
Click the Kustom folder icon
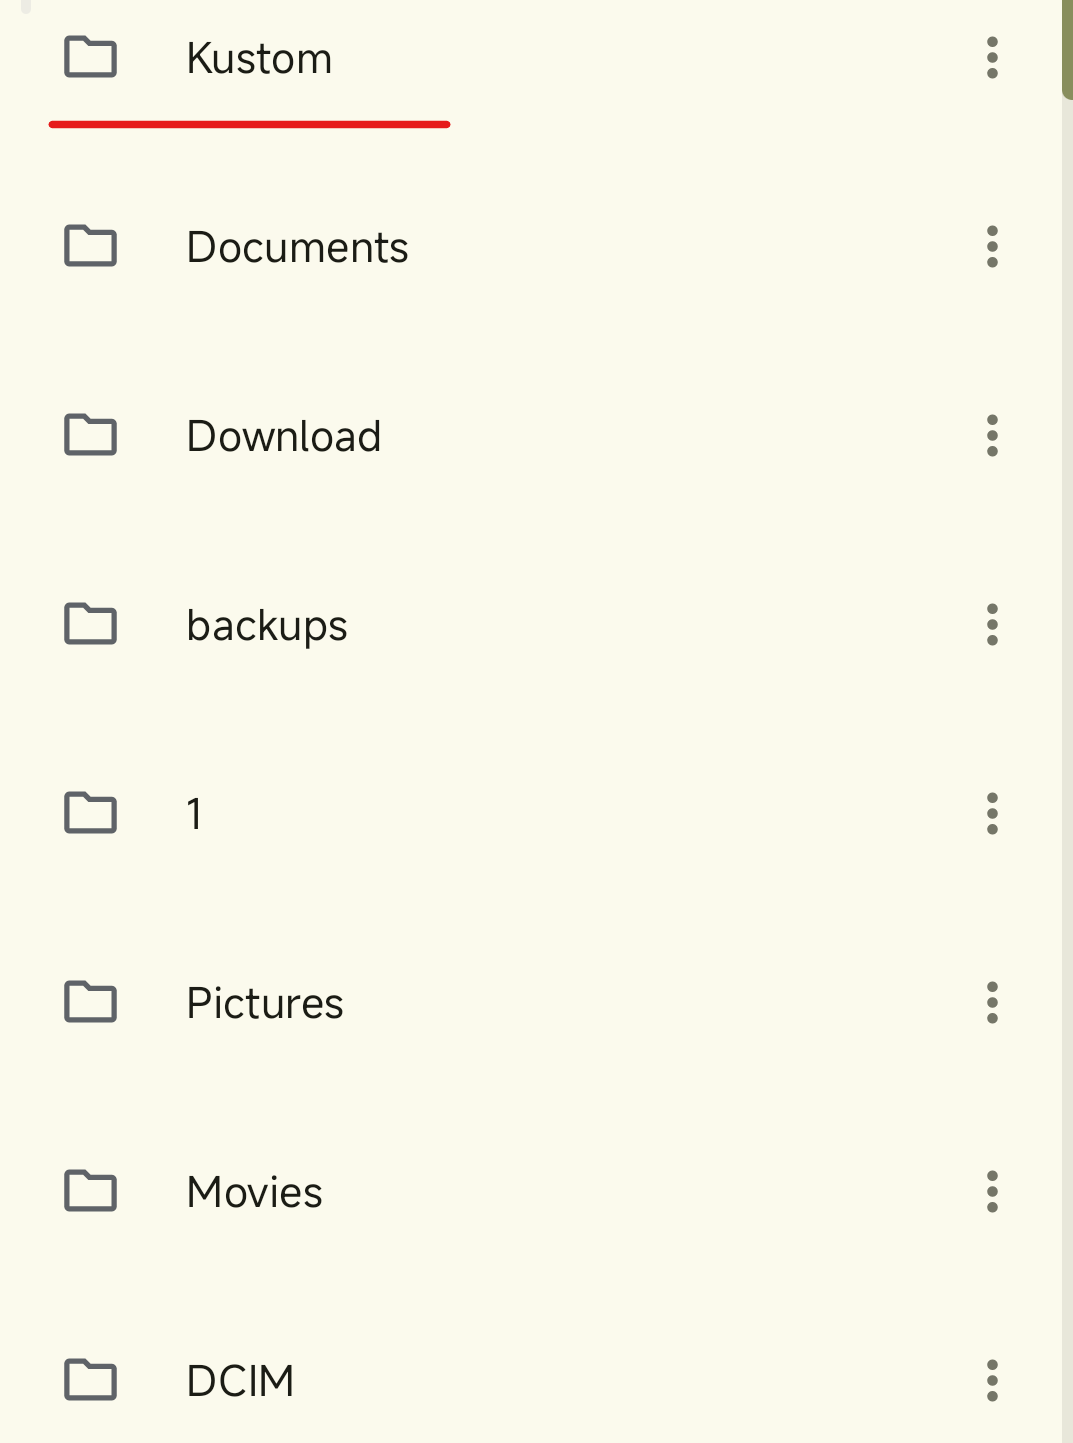click(90, 57)
